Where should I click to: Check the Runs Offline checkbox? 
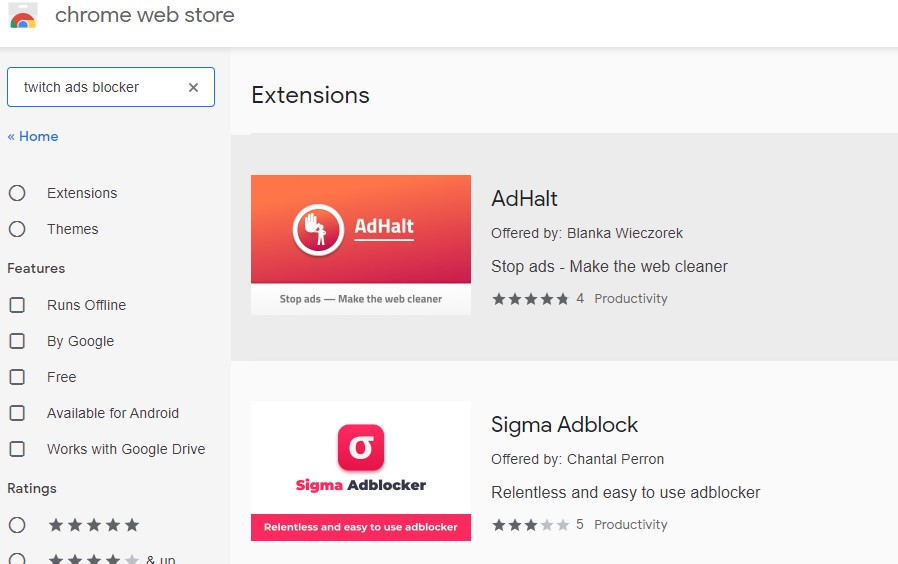[17, 305]
